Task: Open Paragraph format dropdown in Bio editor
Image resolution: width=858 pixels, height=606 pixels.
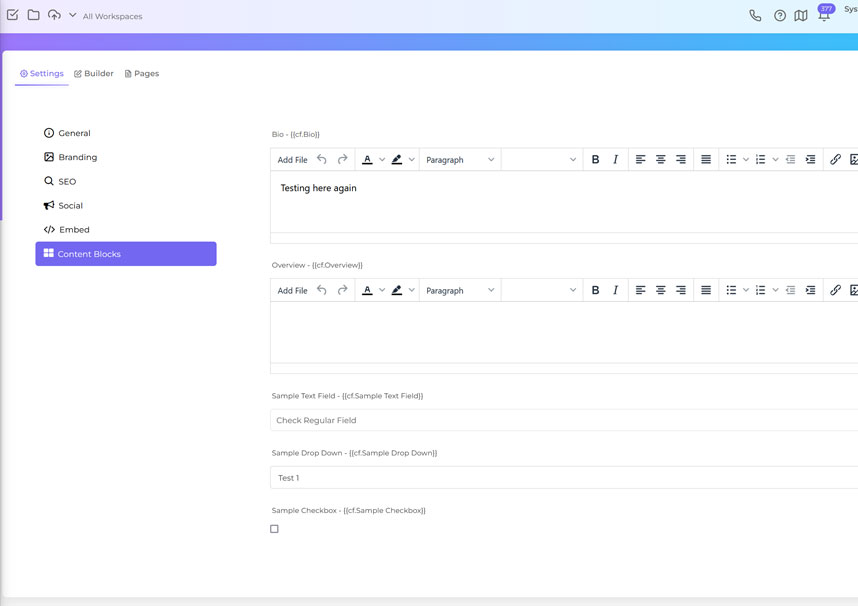Action: (459, 160)
